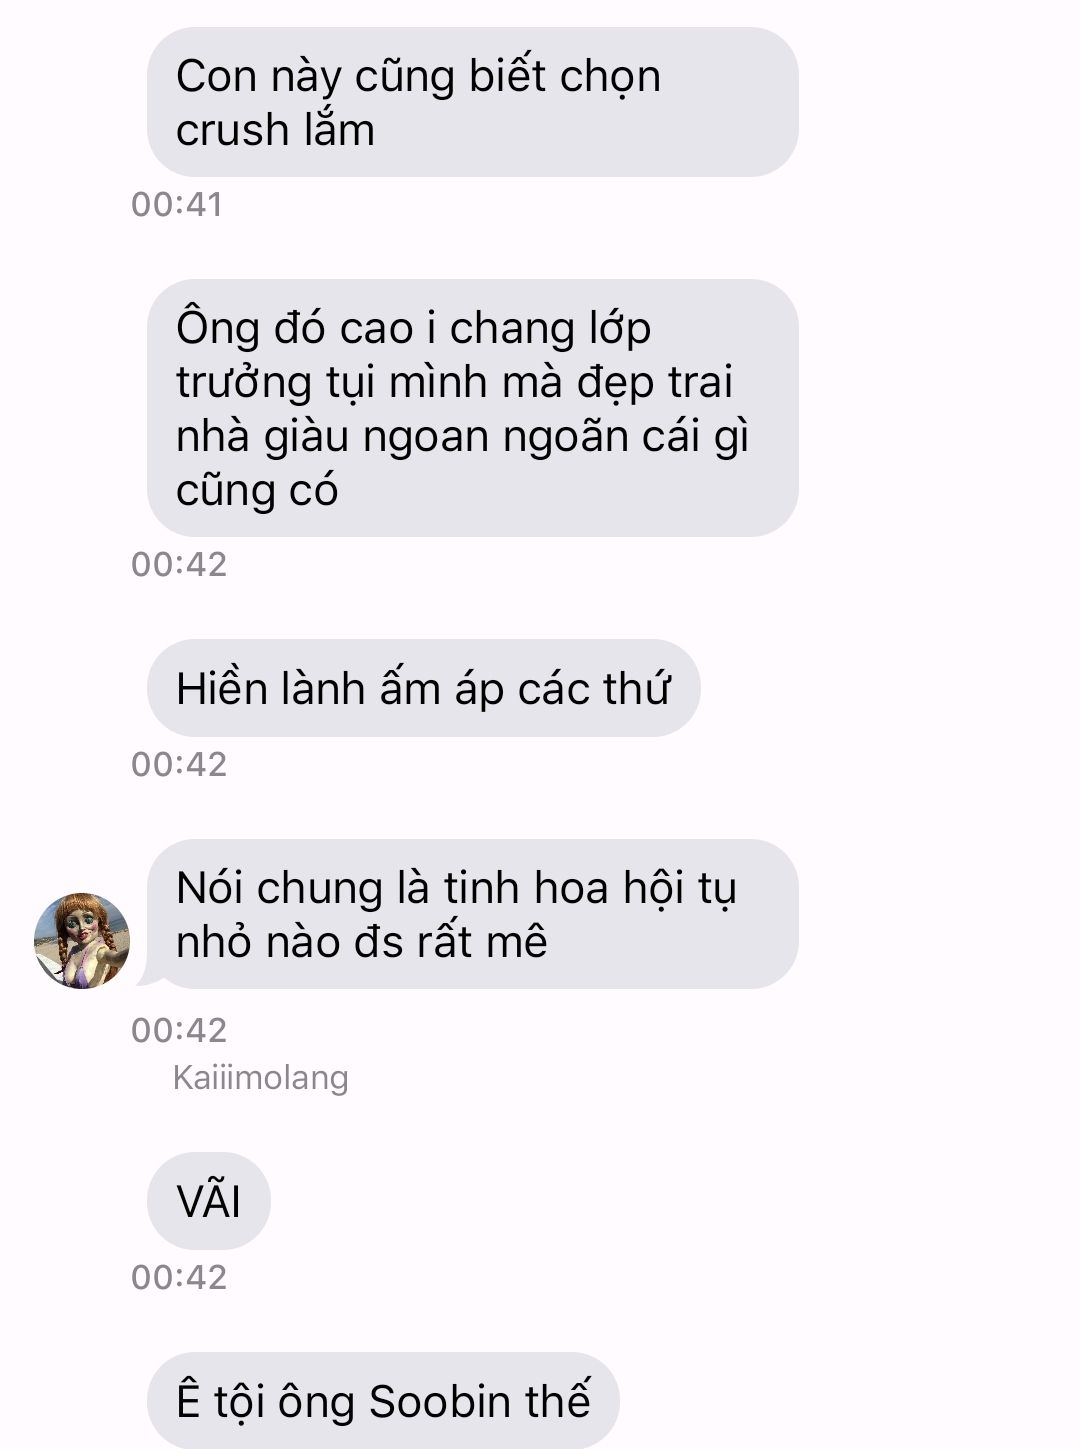1080x1449 pixels.
Task: Tap the 00:42 timestamp below 'Hiền lành' message
Action: (x=179, y=764)
